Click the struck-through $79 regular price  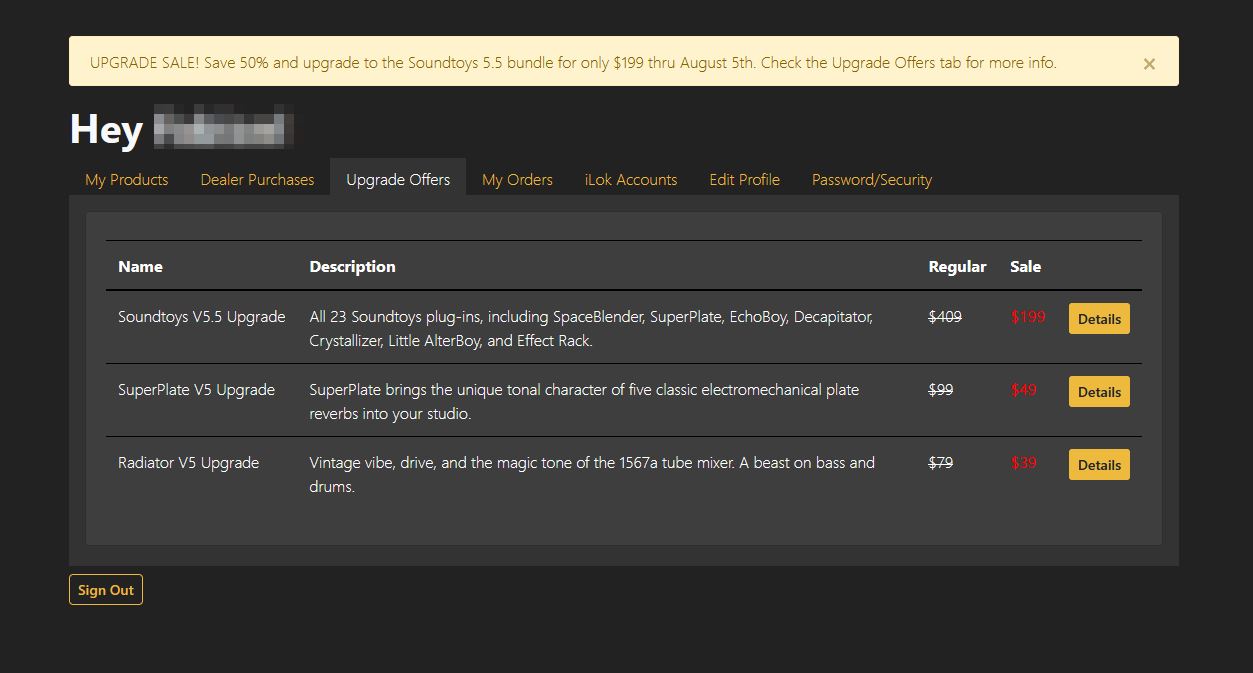coord(941,463)
